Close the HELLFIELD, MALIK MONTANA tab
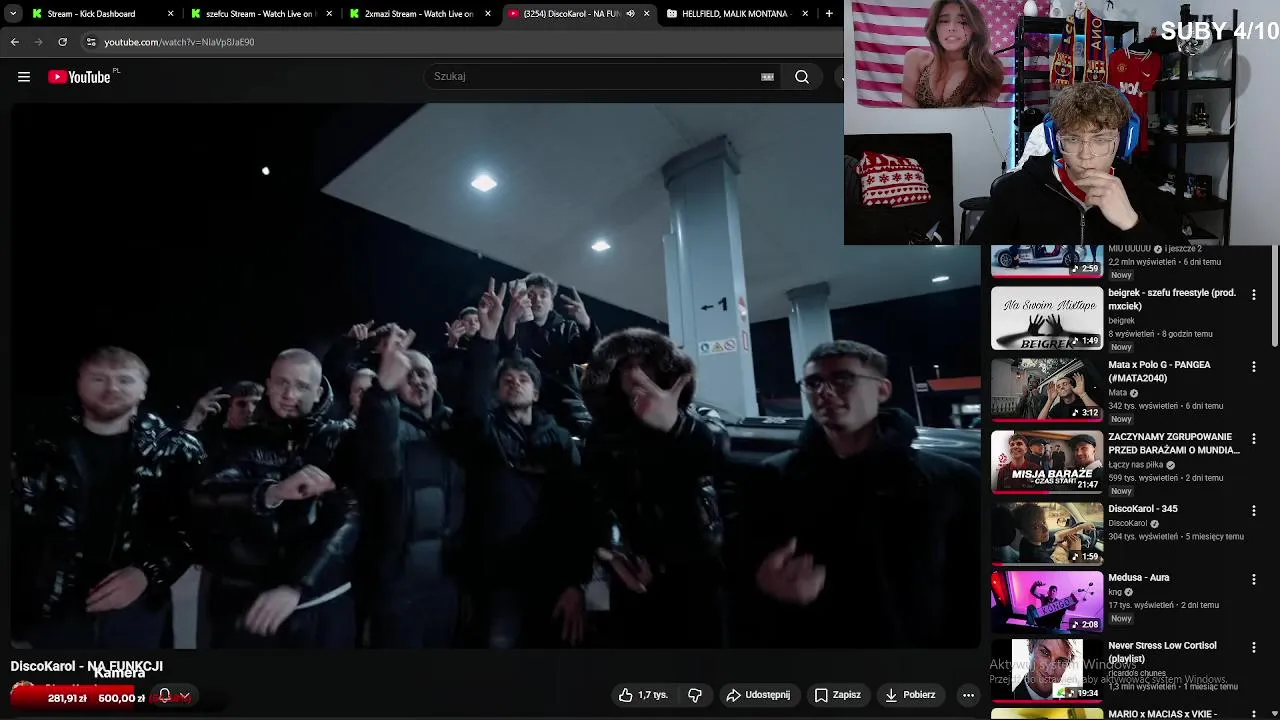The image size is (1280, 720). 805,14
